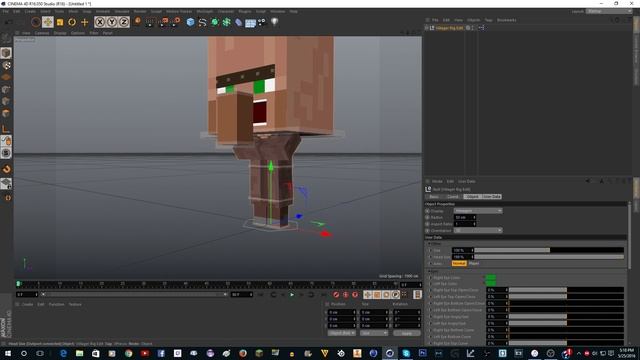Switch to Polygons mode in left palette
This screenshot has height=360, width=640.
(x=6, y=113)
